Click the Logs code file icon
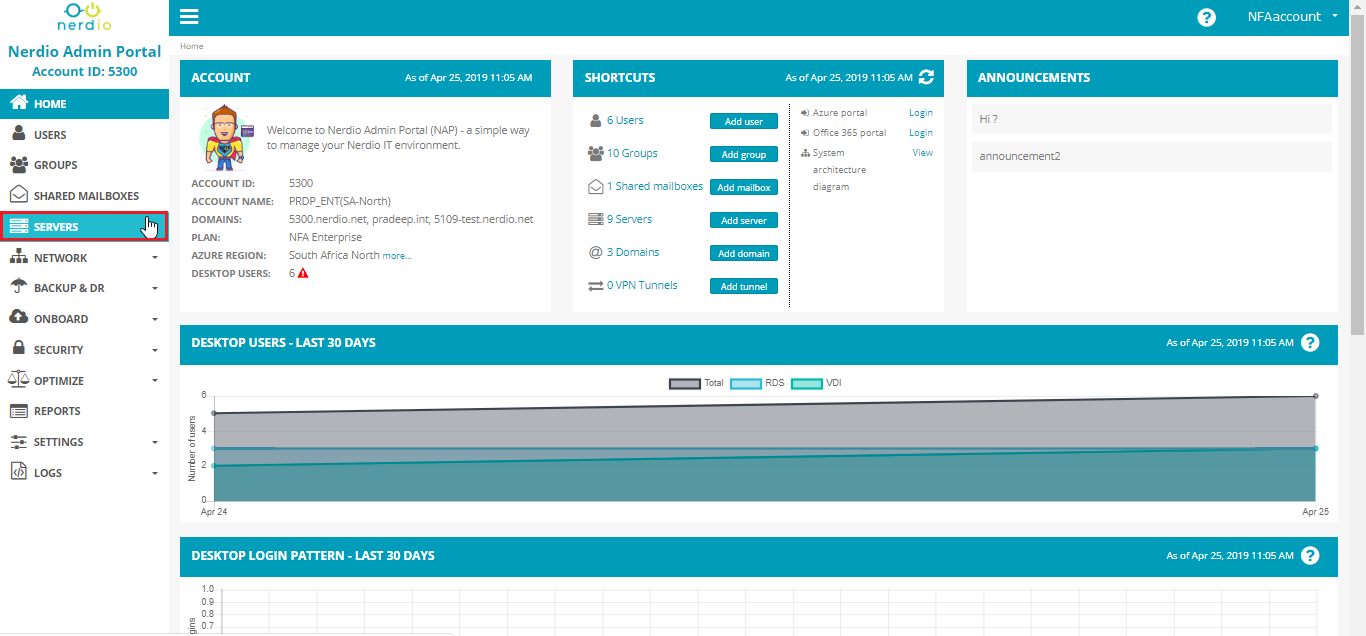The height and width of the screenshot is (636, 1366). (18, 472)
